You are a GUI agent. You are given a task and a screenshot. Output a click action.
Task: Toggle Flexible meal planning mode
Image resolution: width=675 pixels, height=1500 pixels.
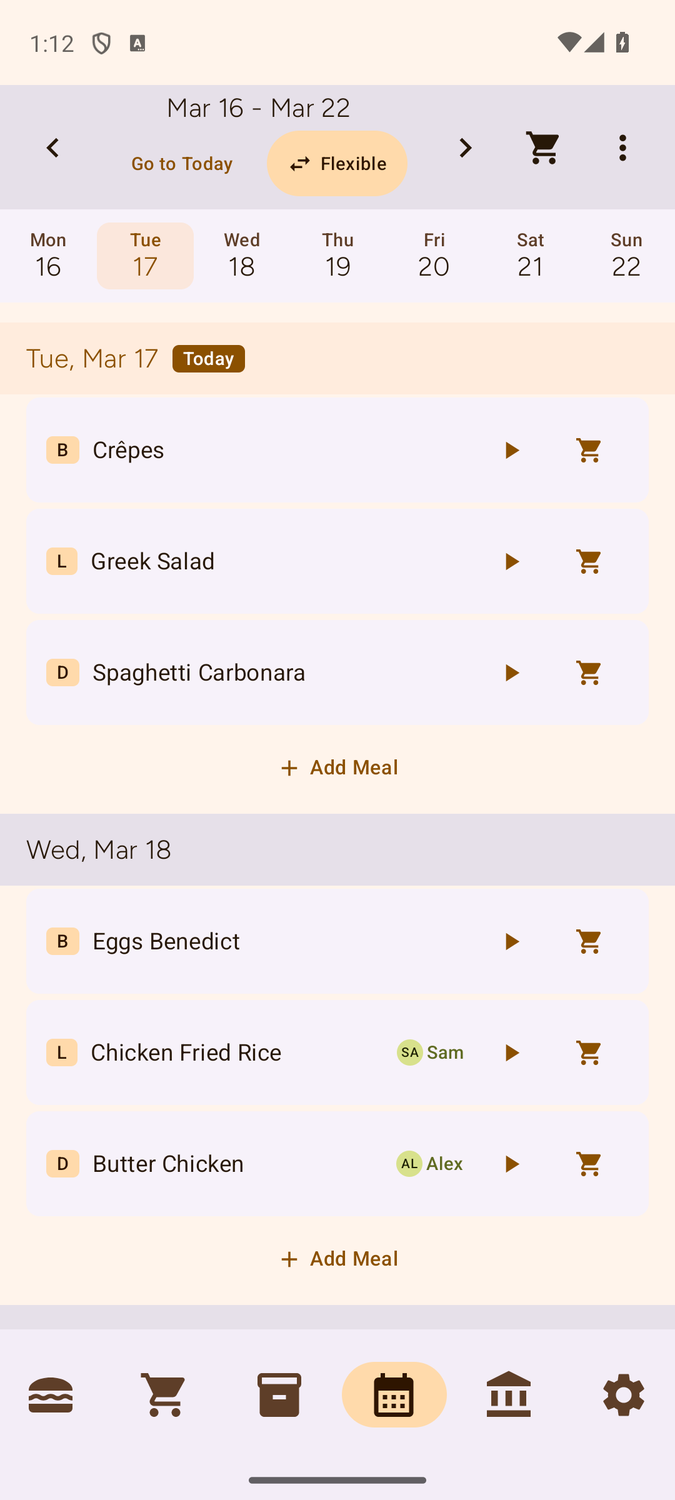tap(337, 163)
